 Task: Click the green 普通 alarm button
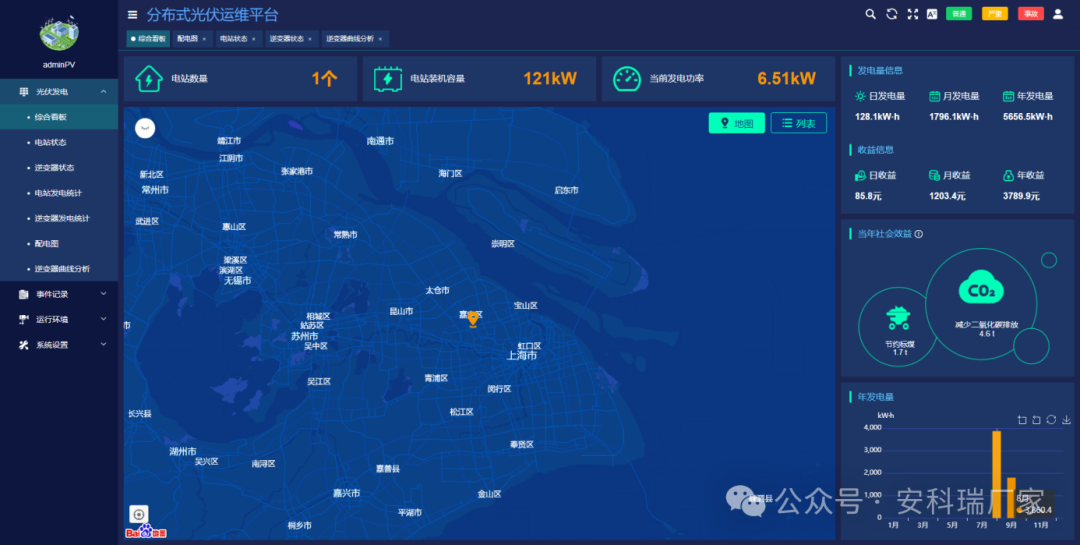point(959,14)
